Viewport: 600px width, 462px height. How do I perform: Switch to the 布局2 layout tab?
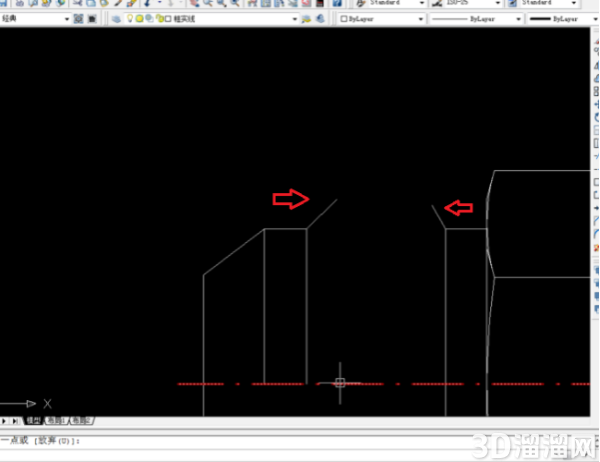click(x=82, y=421)
